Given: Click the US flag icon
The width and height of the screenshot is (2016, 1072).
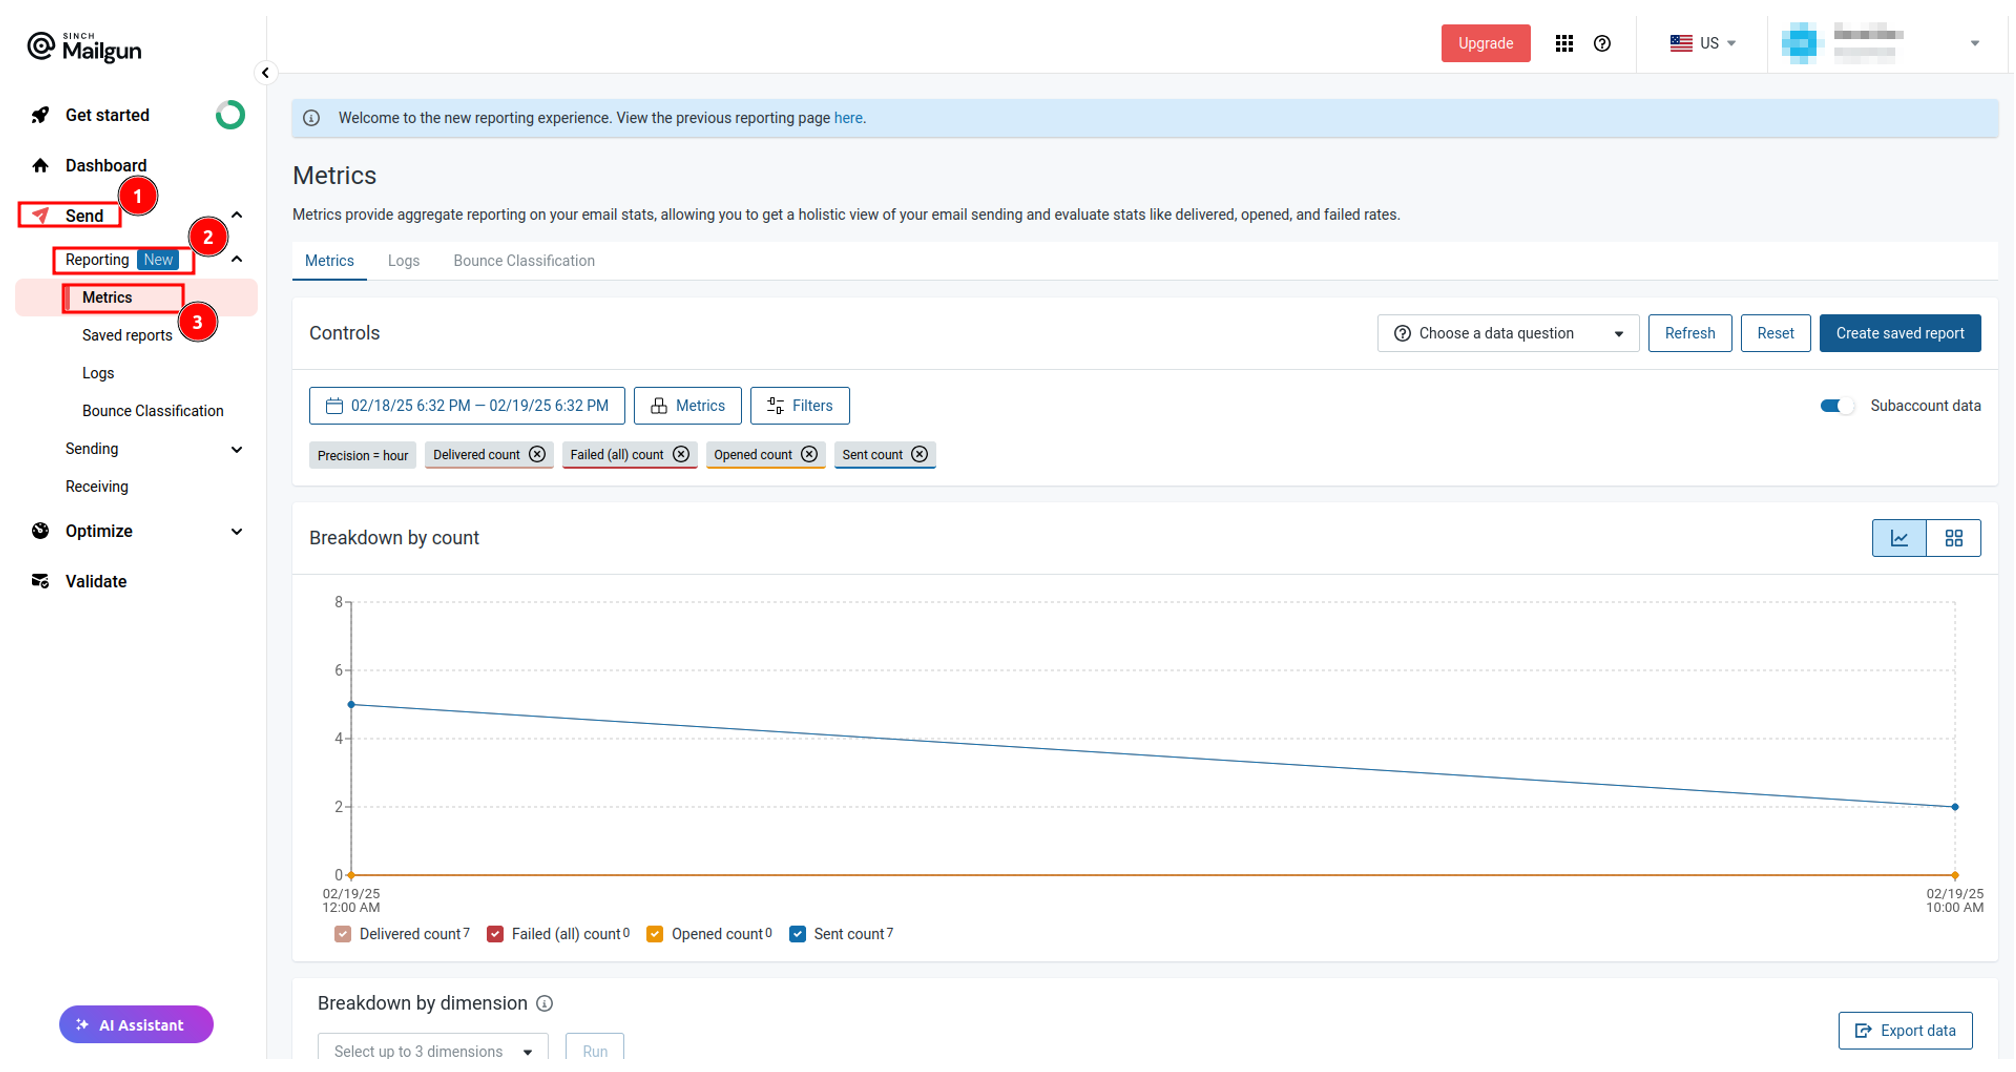Looking at the screenshot, I should click(1681, 43).
